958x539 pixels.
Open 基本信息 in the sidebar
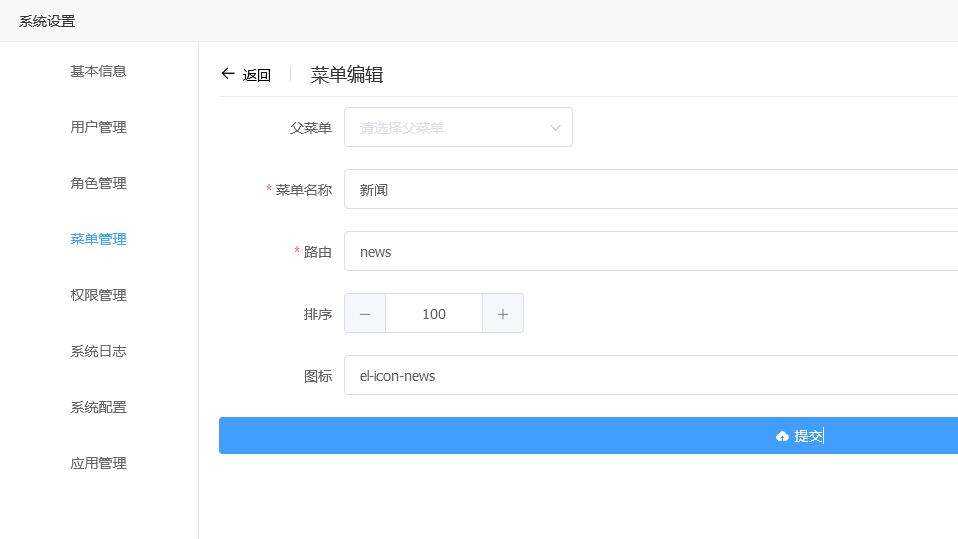(x=98, y=72)
